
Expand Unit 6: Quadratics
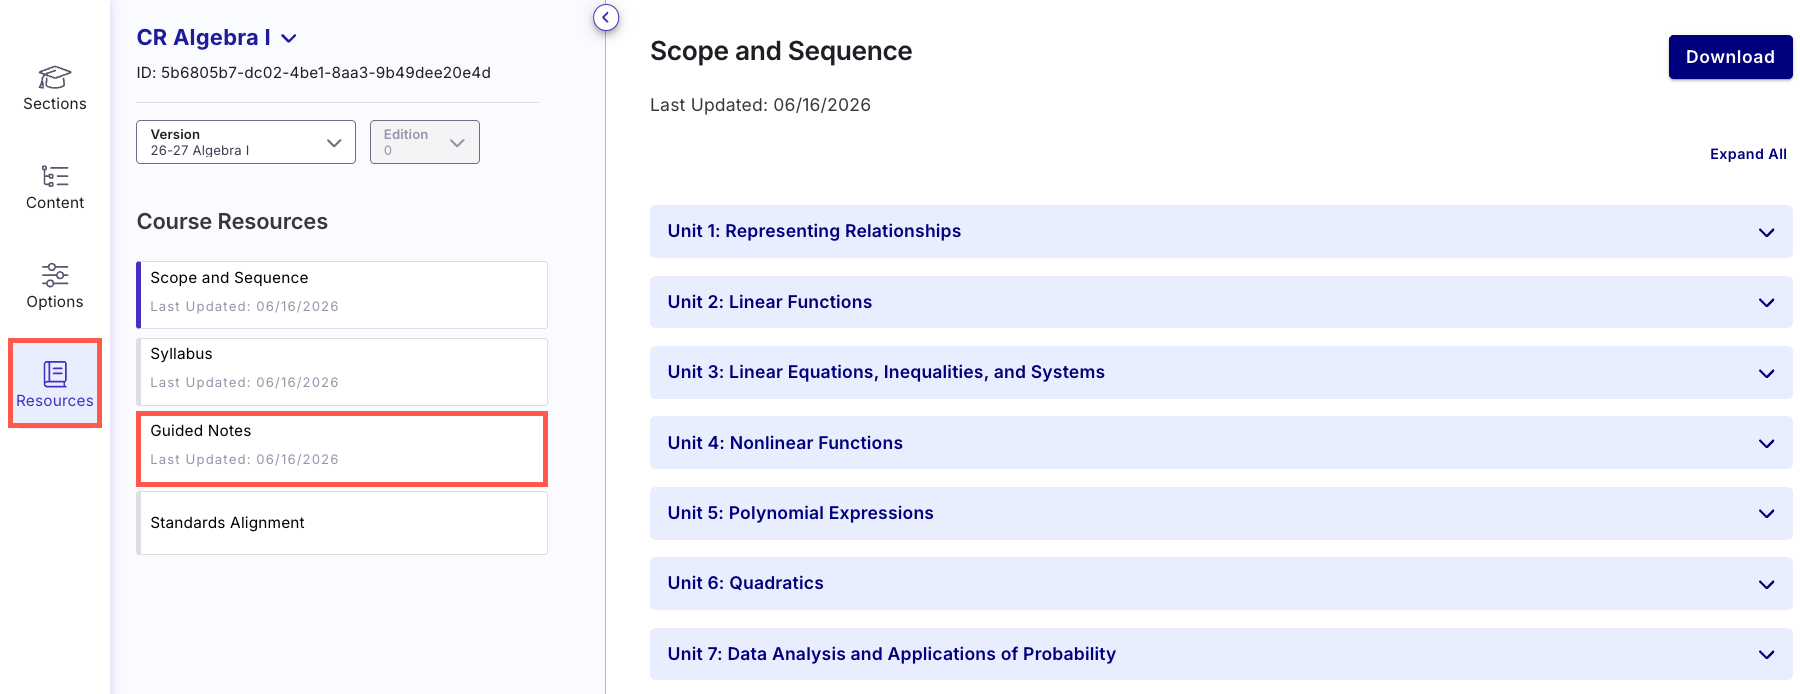tap(1221, 583)
